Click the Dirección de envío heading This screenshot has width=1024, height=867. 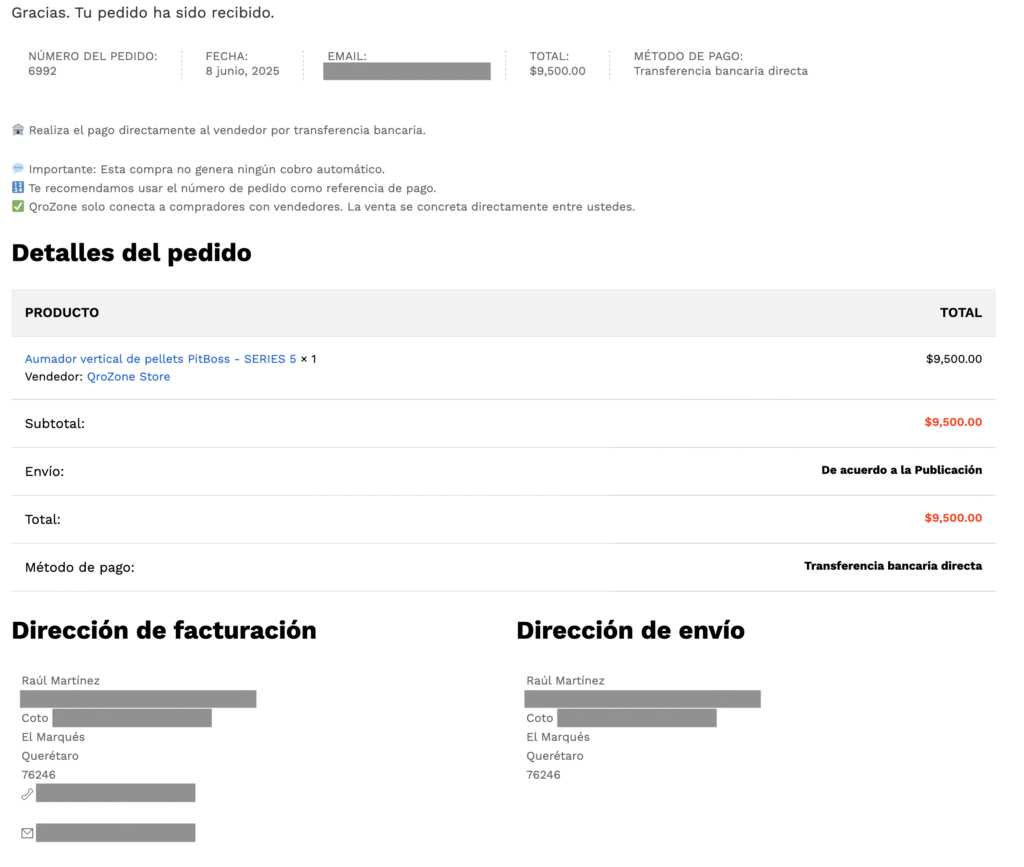[x=630, y=631]
